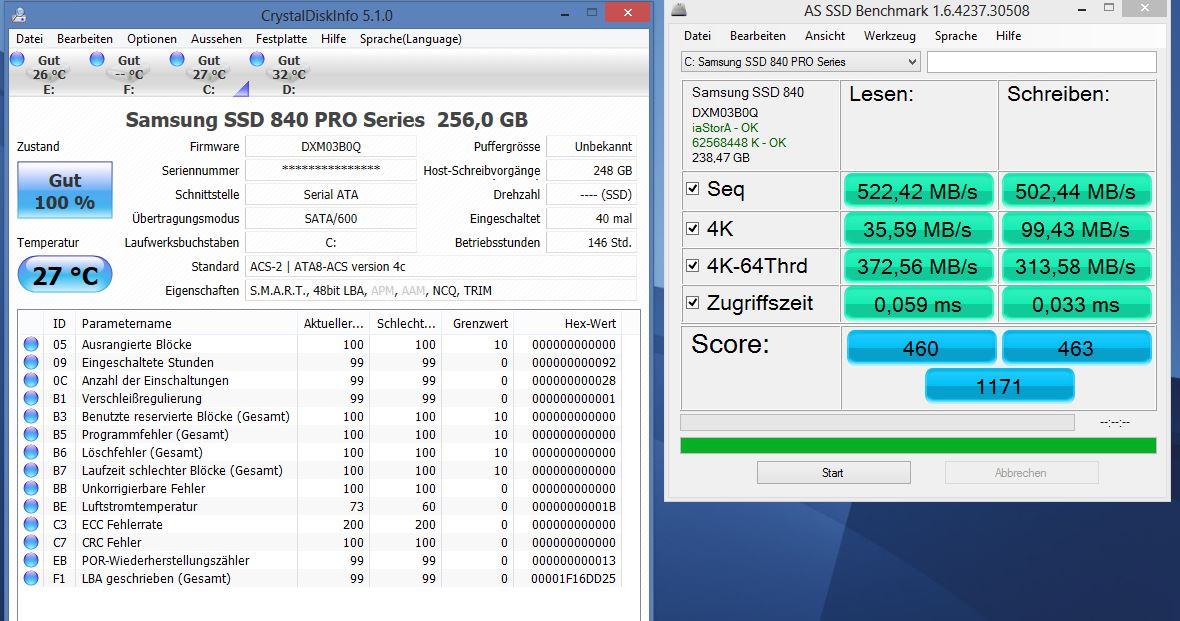
Task: Click the Seq write result 502,44 MB/s
Action: coord(1076,191)
